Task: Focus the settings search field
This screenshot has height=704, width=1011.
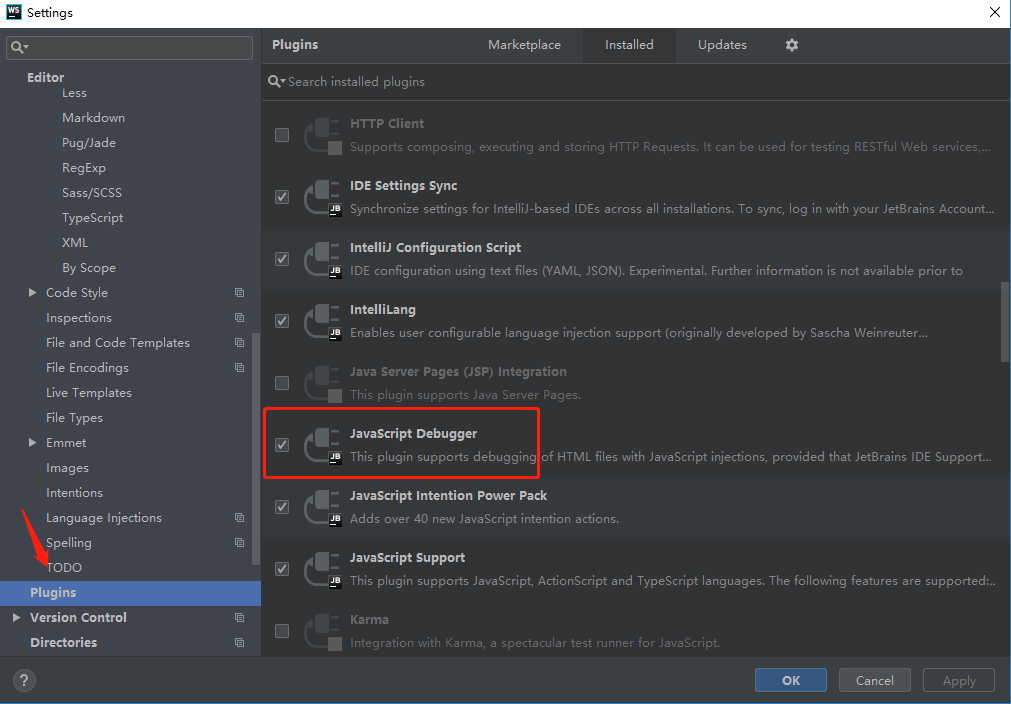Action: pyautogui.click(x=129, y=48)
